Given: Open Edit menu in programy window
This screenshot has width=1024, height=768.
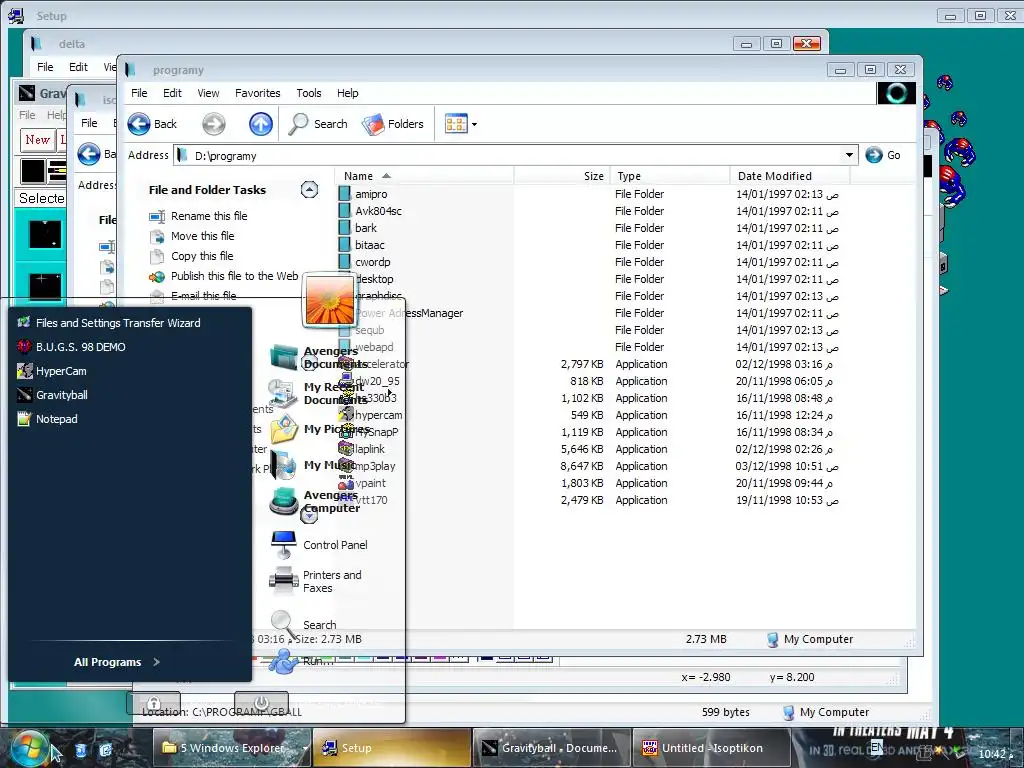Looking at the screenshot, I should point(172,93).
